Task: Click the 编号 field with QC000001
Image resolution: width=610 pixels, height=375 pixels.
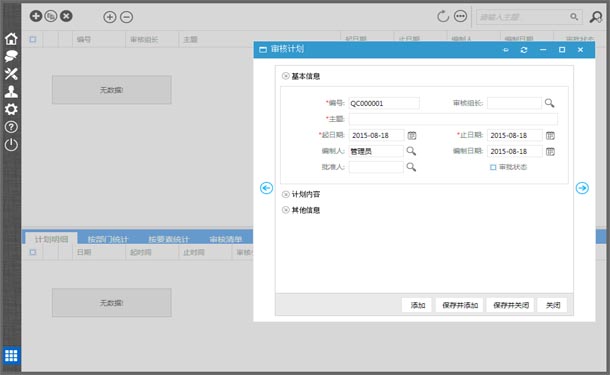Action: 384,103
